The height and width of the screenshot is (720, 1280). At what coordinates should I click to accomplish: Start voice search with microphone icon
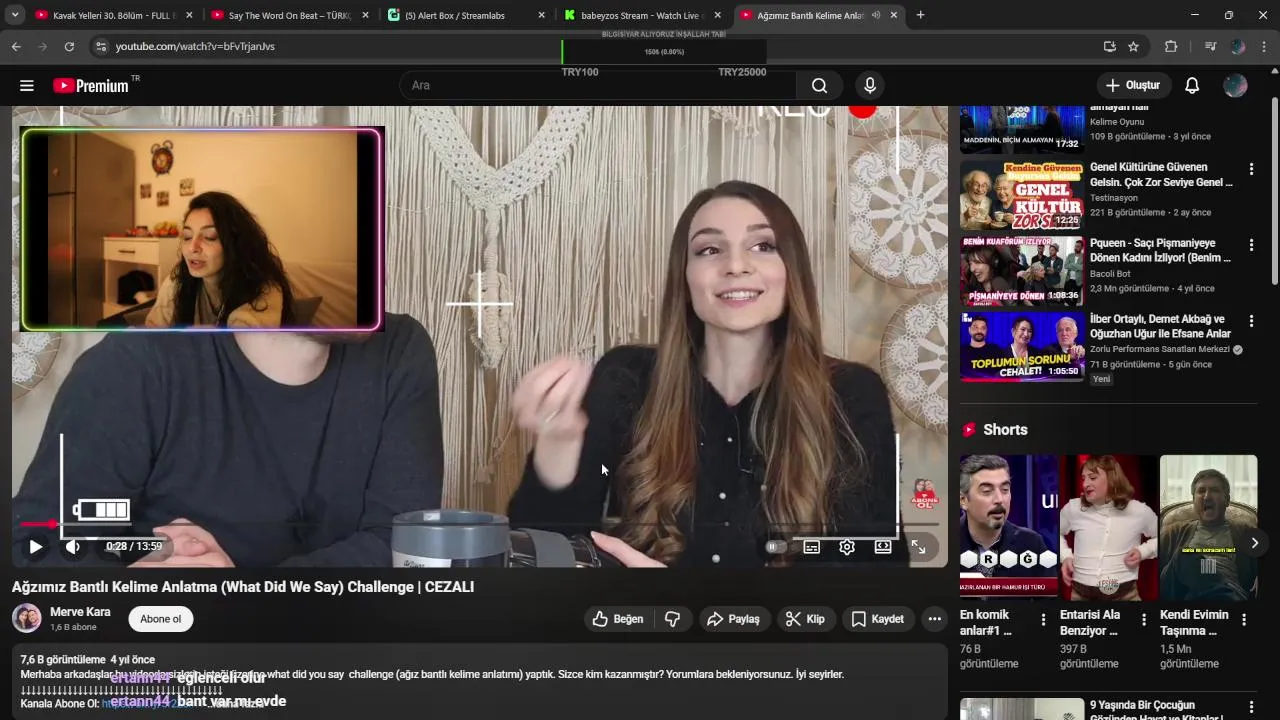pos(870,86)
